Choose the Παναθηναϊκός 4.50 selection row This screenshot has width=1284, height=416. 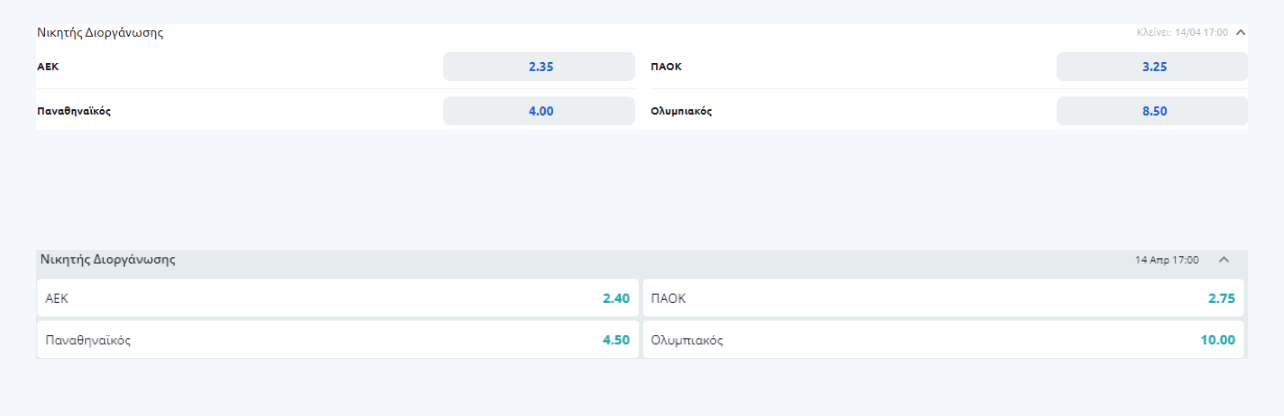337,340
